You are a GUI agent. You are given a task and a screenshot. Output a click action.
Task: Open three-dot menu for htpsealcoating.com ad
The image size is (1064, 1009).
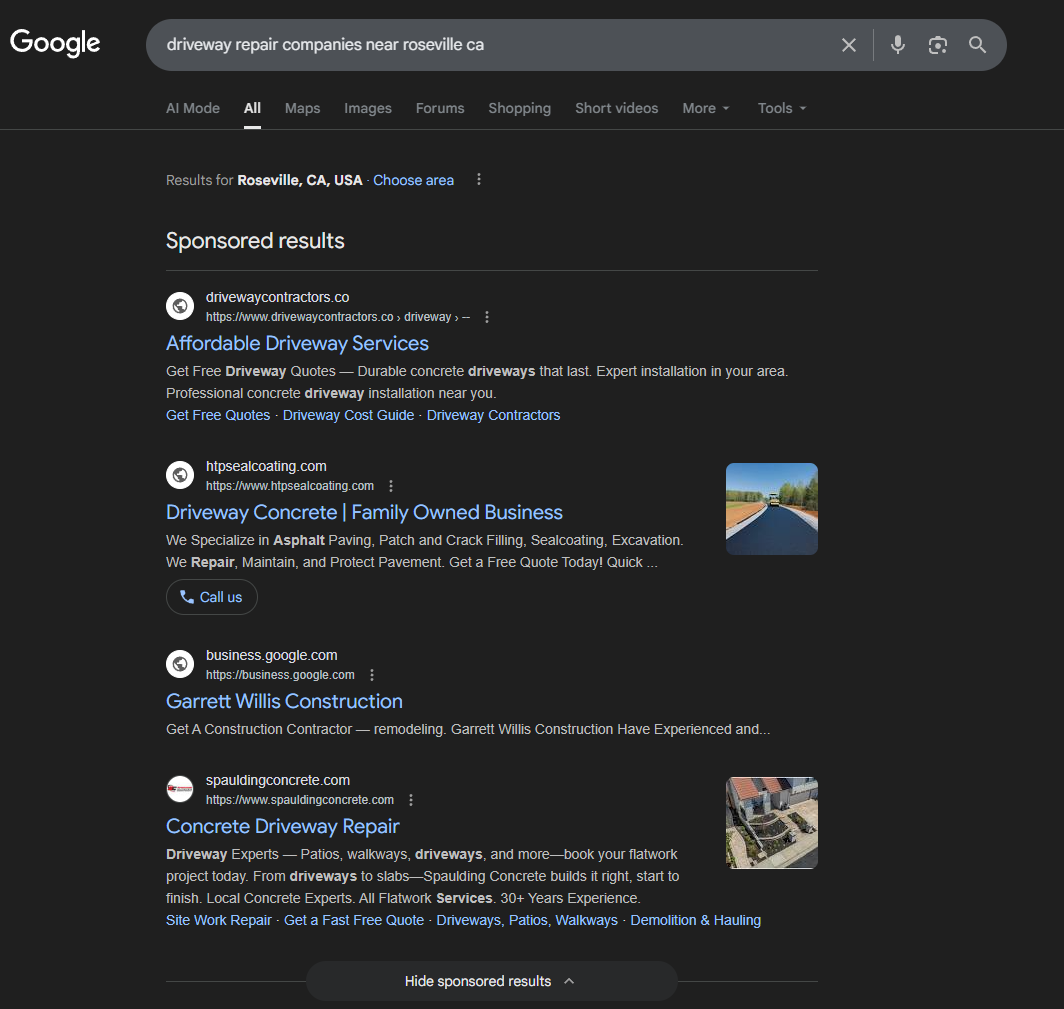point(391,486)
